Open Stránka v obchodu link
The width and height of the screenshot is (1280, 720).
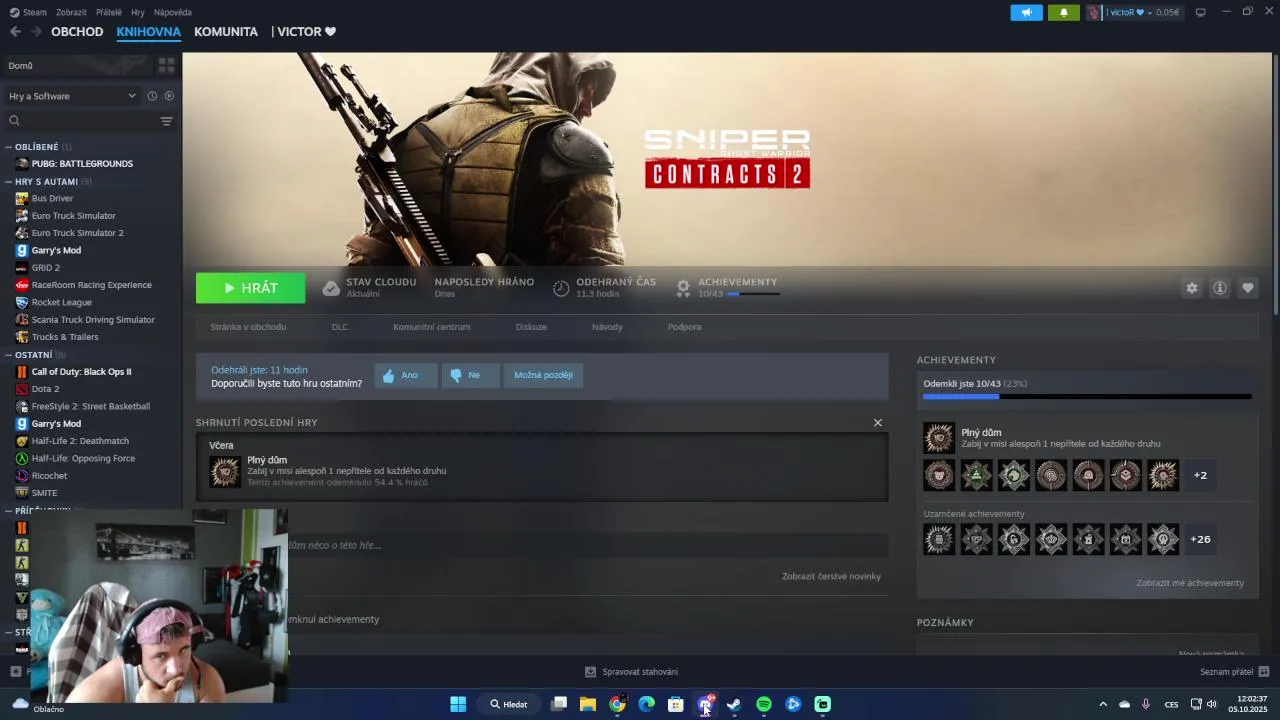[x=248, y=327]
